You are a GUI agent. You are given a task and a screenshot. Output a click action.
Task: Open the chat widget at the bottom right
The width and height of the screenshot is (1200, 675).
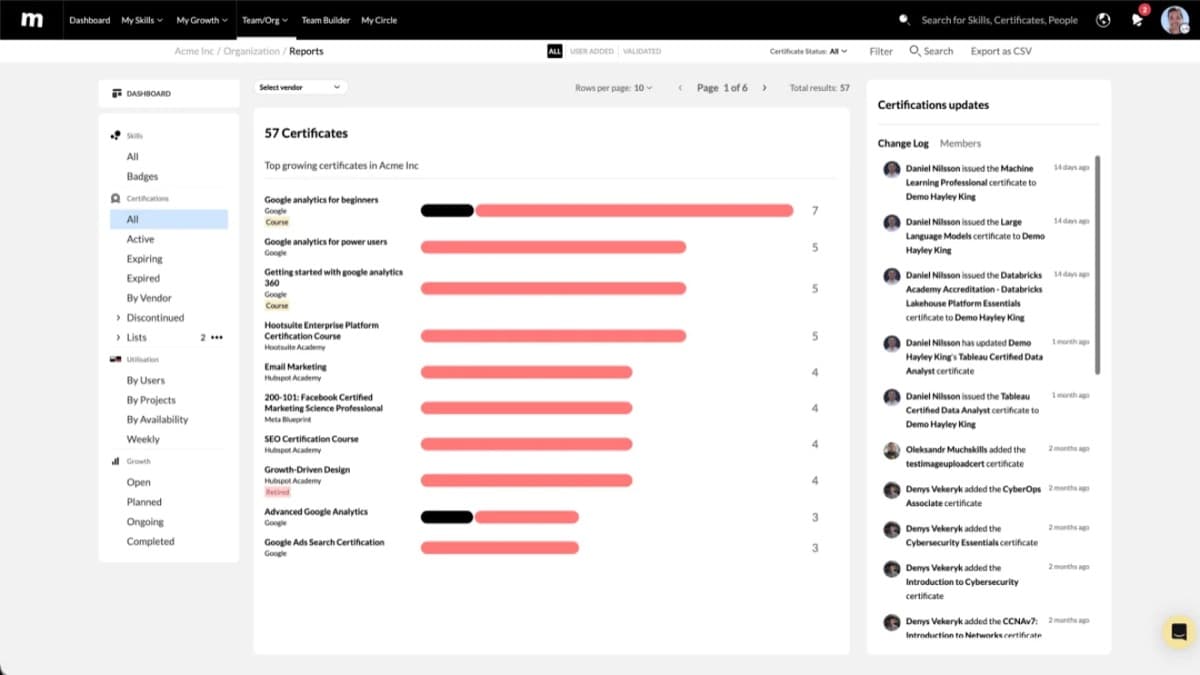click(1179, 631)
